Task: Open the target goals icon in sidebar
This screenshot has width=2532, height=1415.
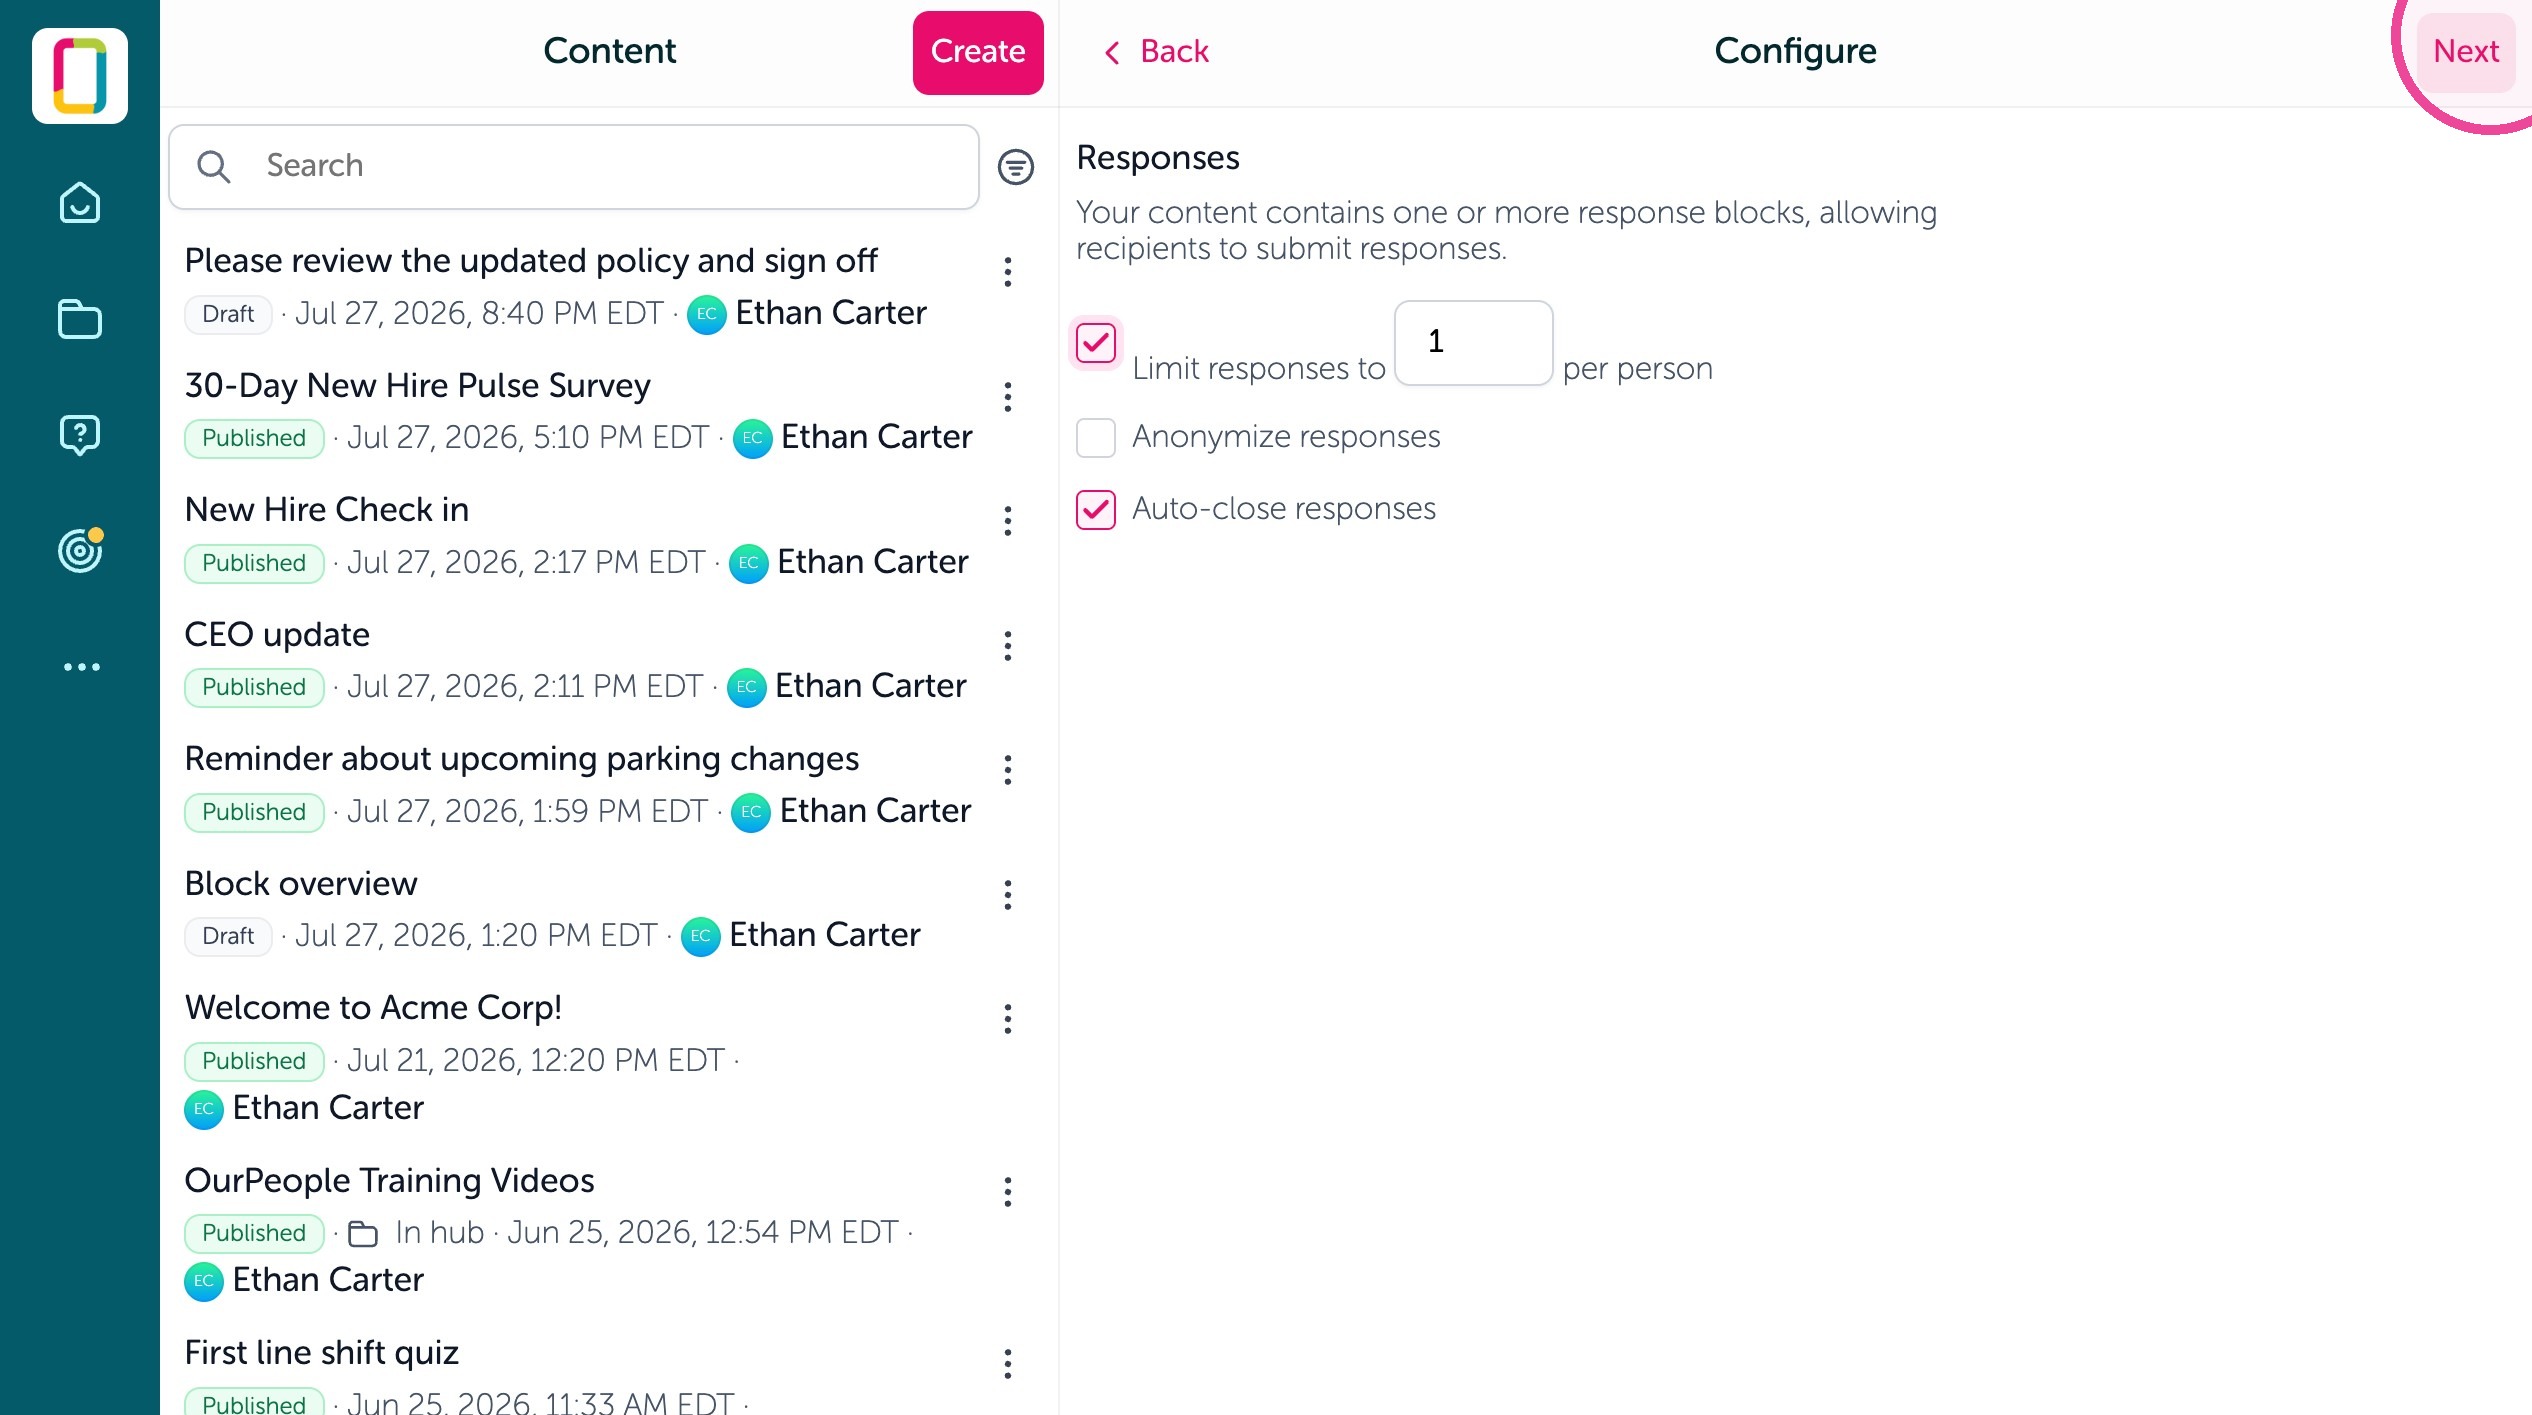Action: [80, 550]
